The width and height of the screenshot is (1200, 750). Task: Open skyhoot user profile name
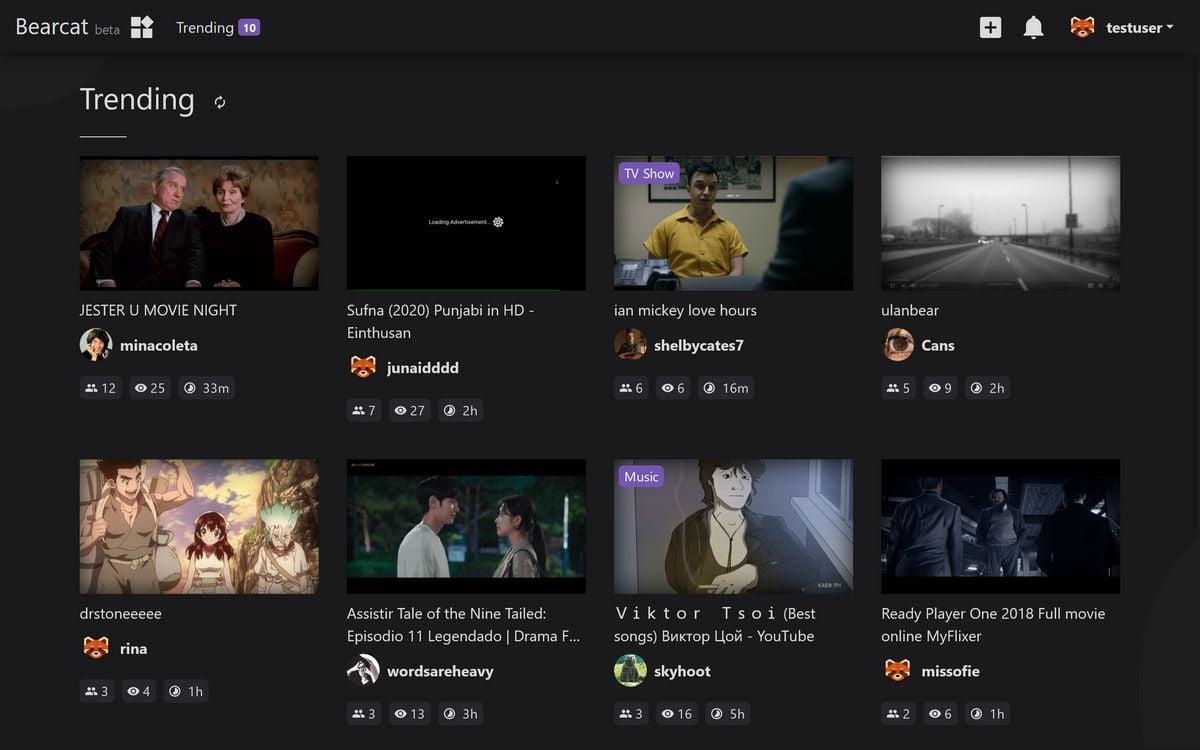tap(682, 672)
